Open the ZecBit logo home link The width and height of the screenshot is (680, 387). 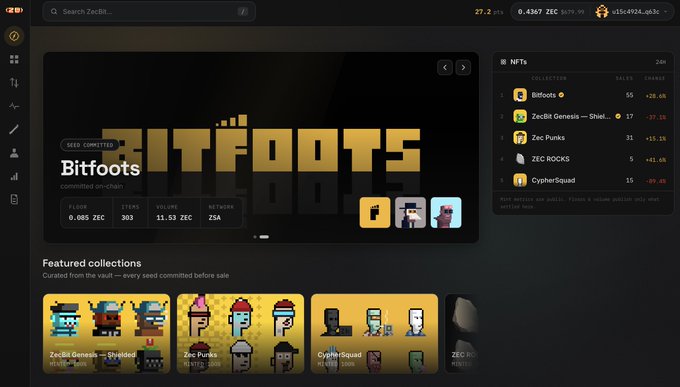[14, 10]
